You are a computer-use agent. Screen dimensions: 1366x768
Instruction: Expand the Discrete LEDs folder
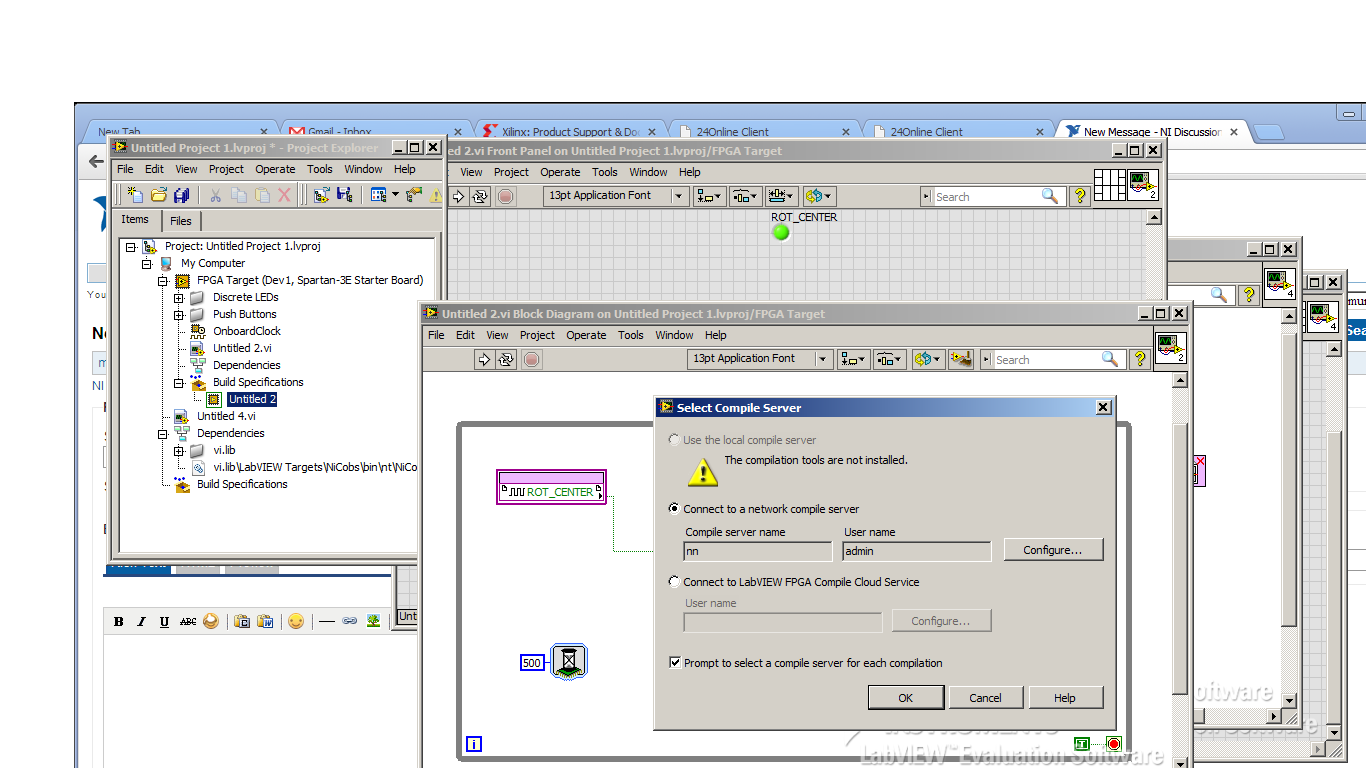[179, 298]
